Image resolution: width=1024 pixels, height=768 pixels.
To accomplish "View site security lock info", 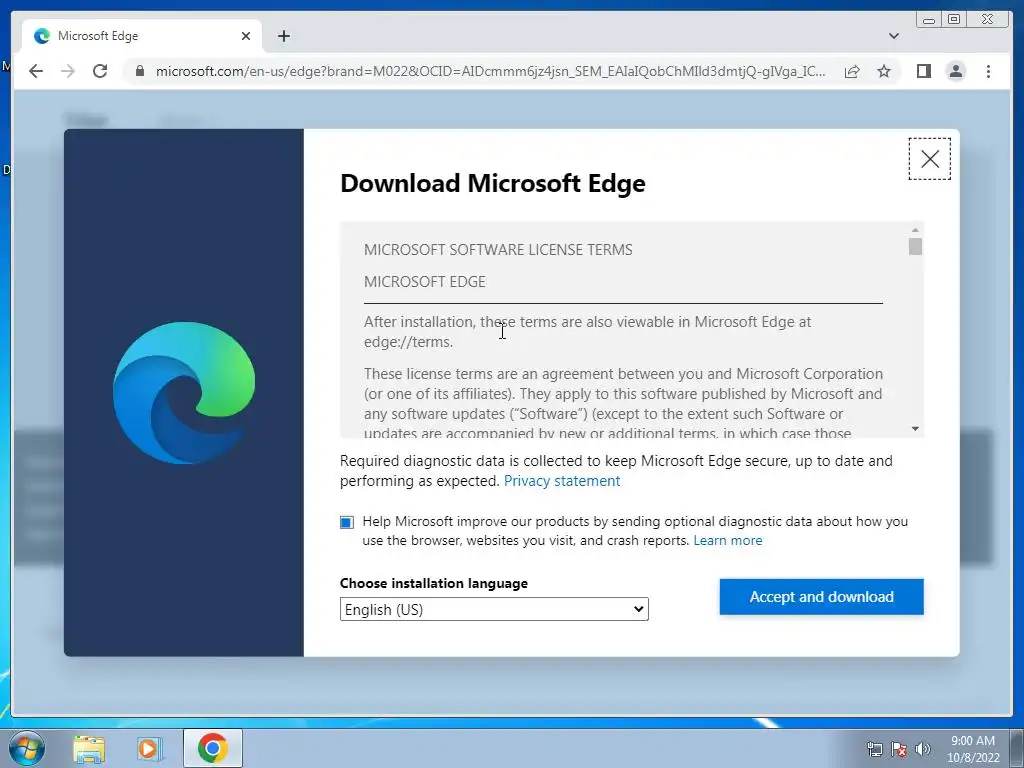I will coord(139,71).
